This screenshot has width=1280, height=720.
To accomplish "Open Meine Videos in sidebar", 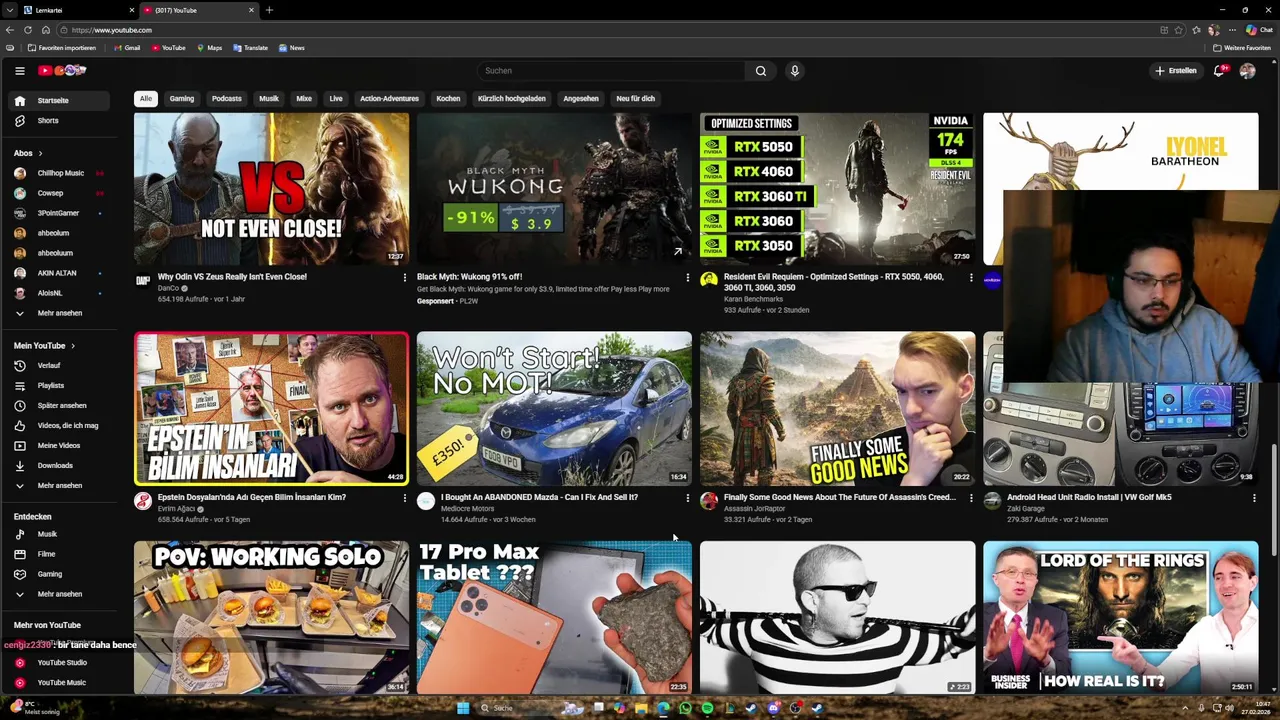I will [x=58, y=445].
